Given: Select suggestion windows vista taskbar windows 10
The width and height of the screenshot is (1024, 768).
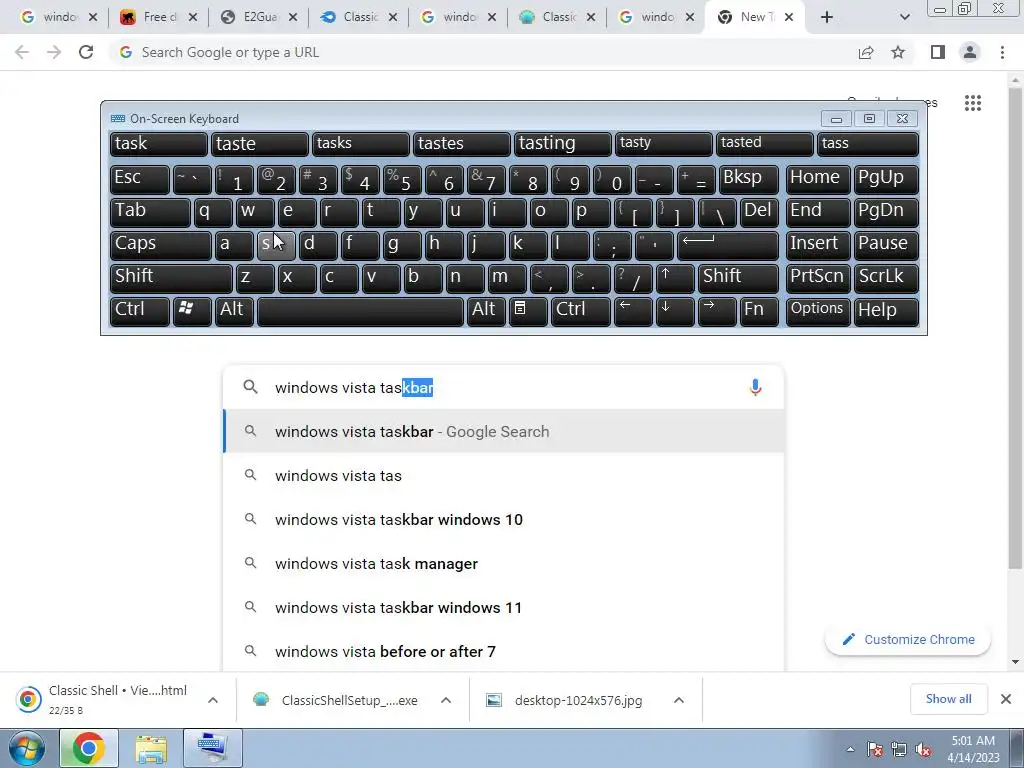Looking at the screenshot, I should (504, 520).
